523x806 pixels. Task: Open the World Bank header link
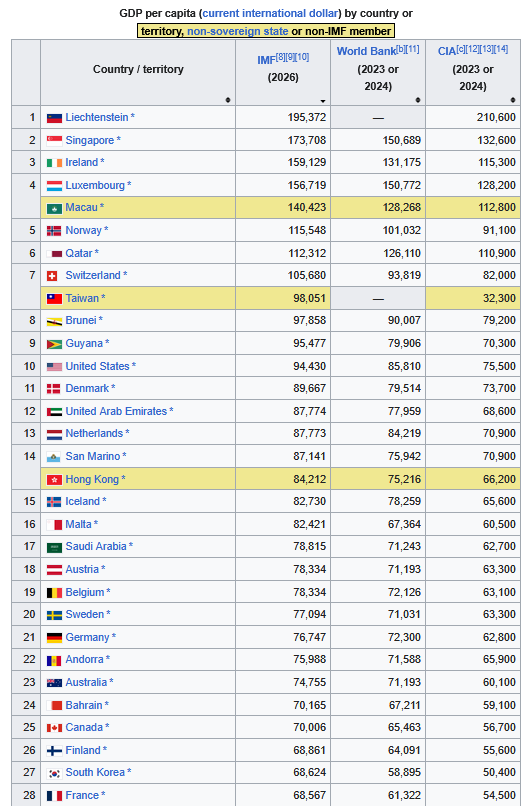tap(366, 51)
